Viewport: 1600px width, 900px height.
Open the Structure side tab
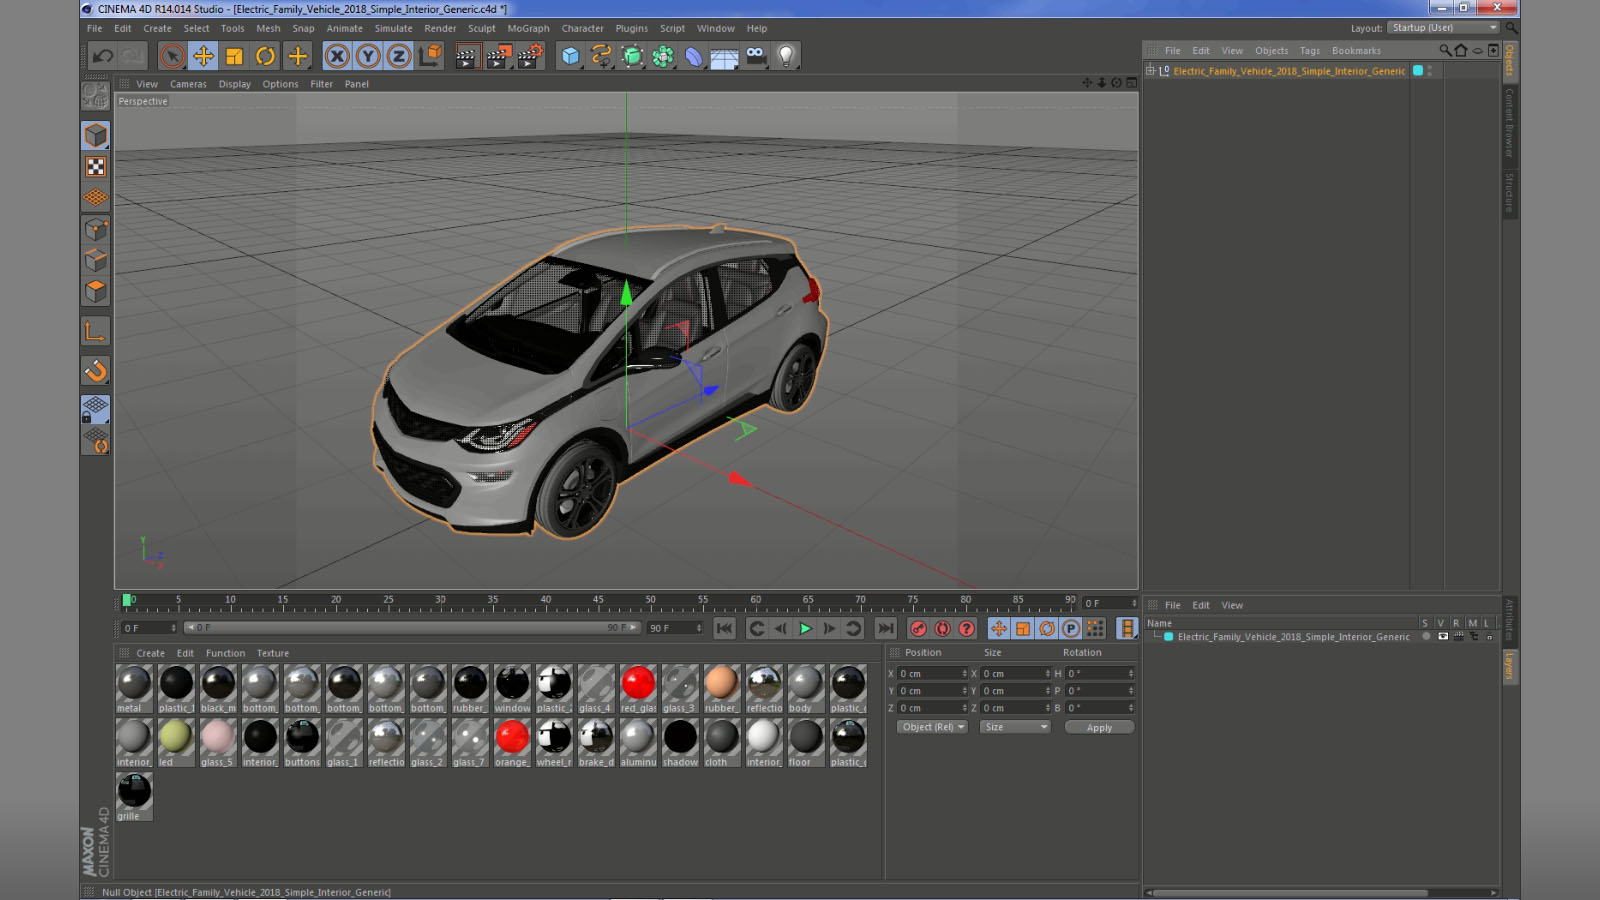(1510, 193)
